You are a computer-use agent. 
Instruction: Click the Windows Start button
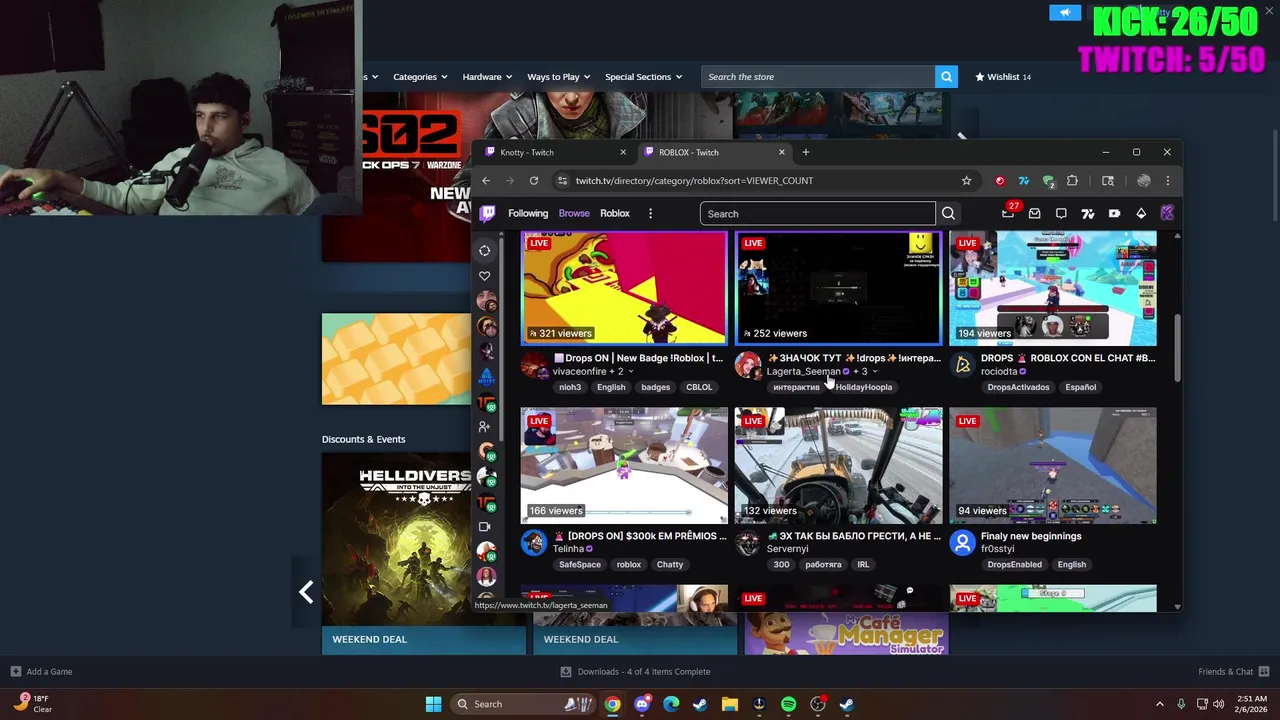433,704
